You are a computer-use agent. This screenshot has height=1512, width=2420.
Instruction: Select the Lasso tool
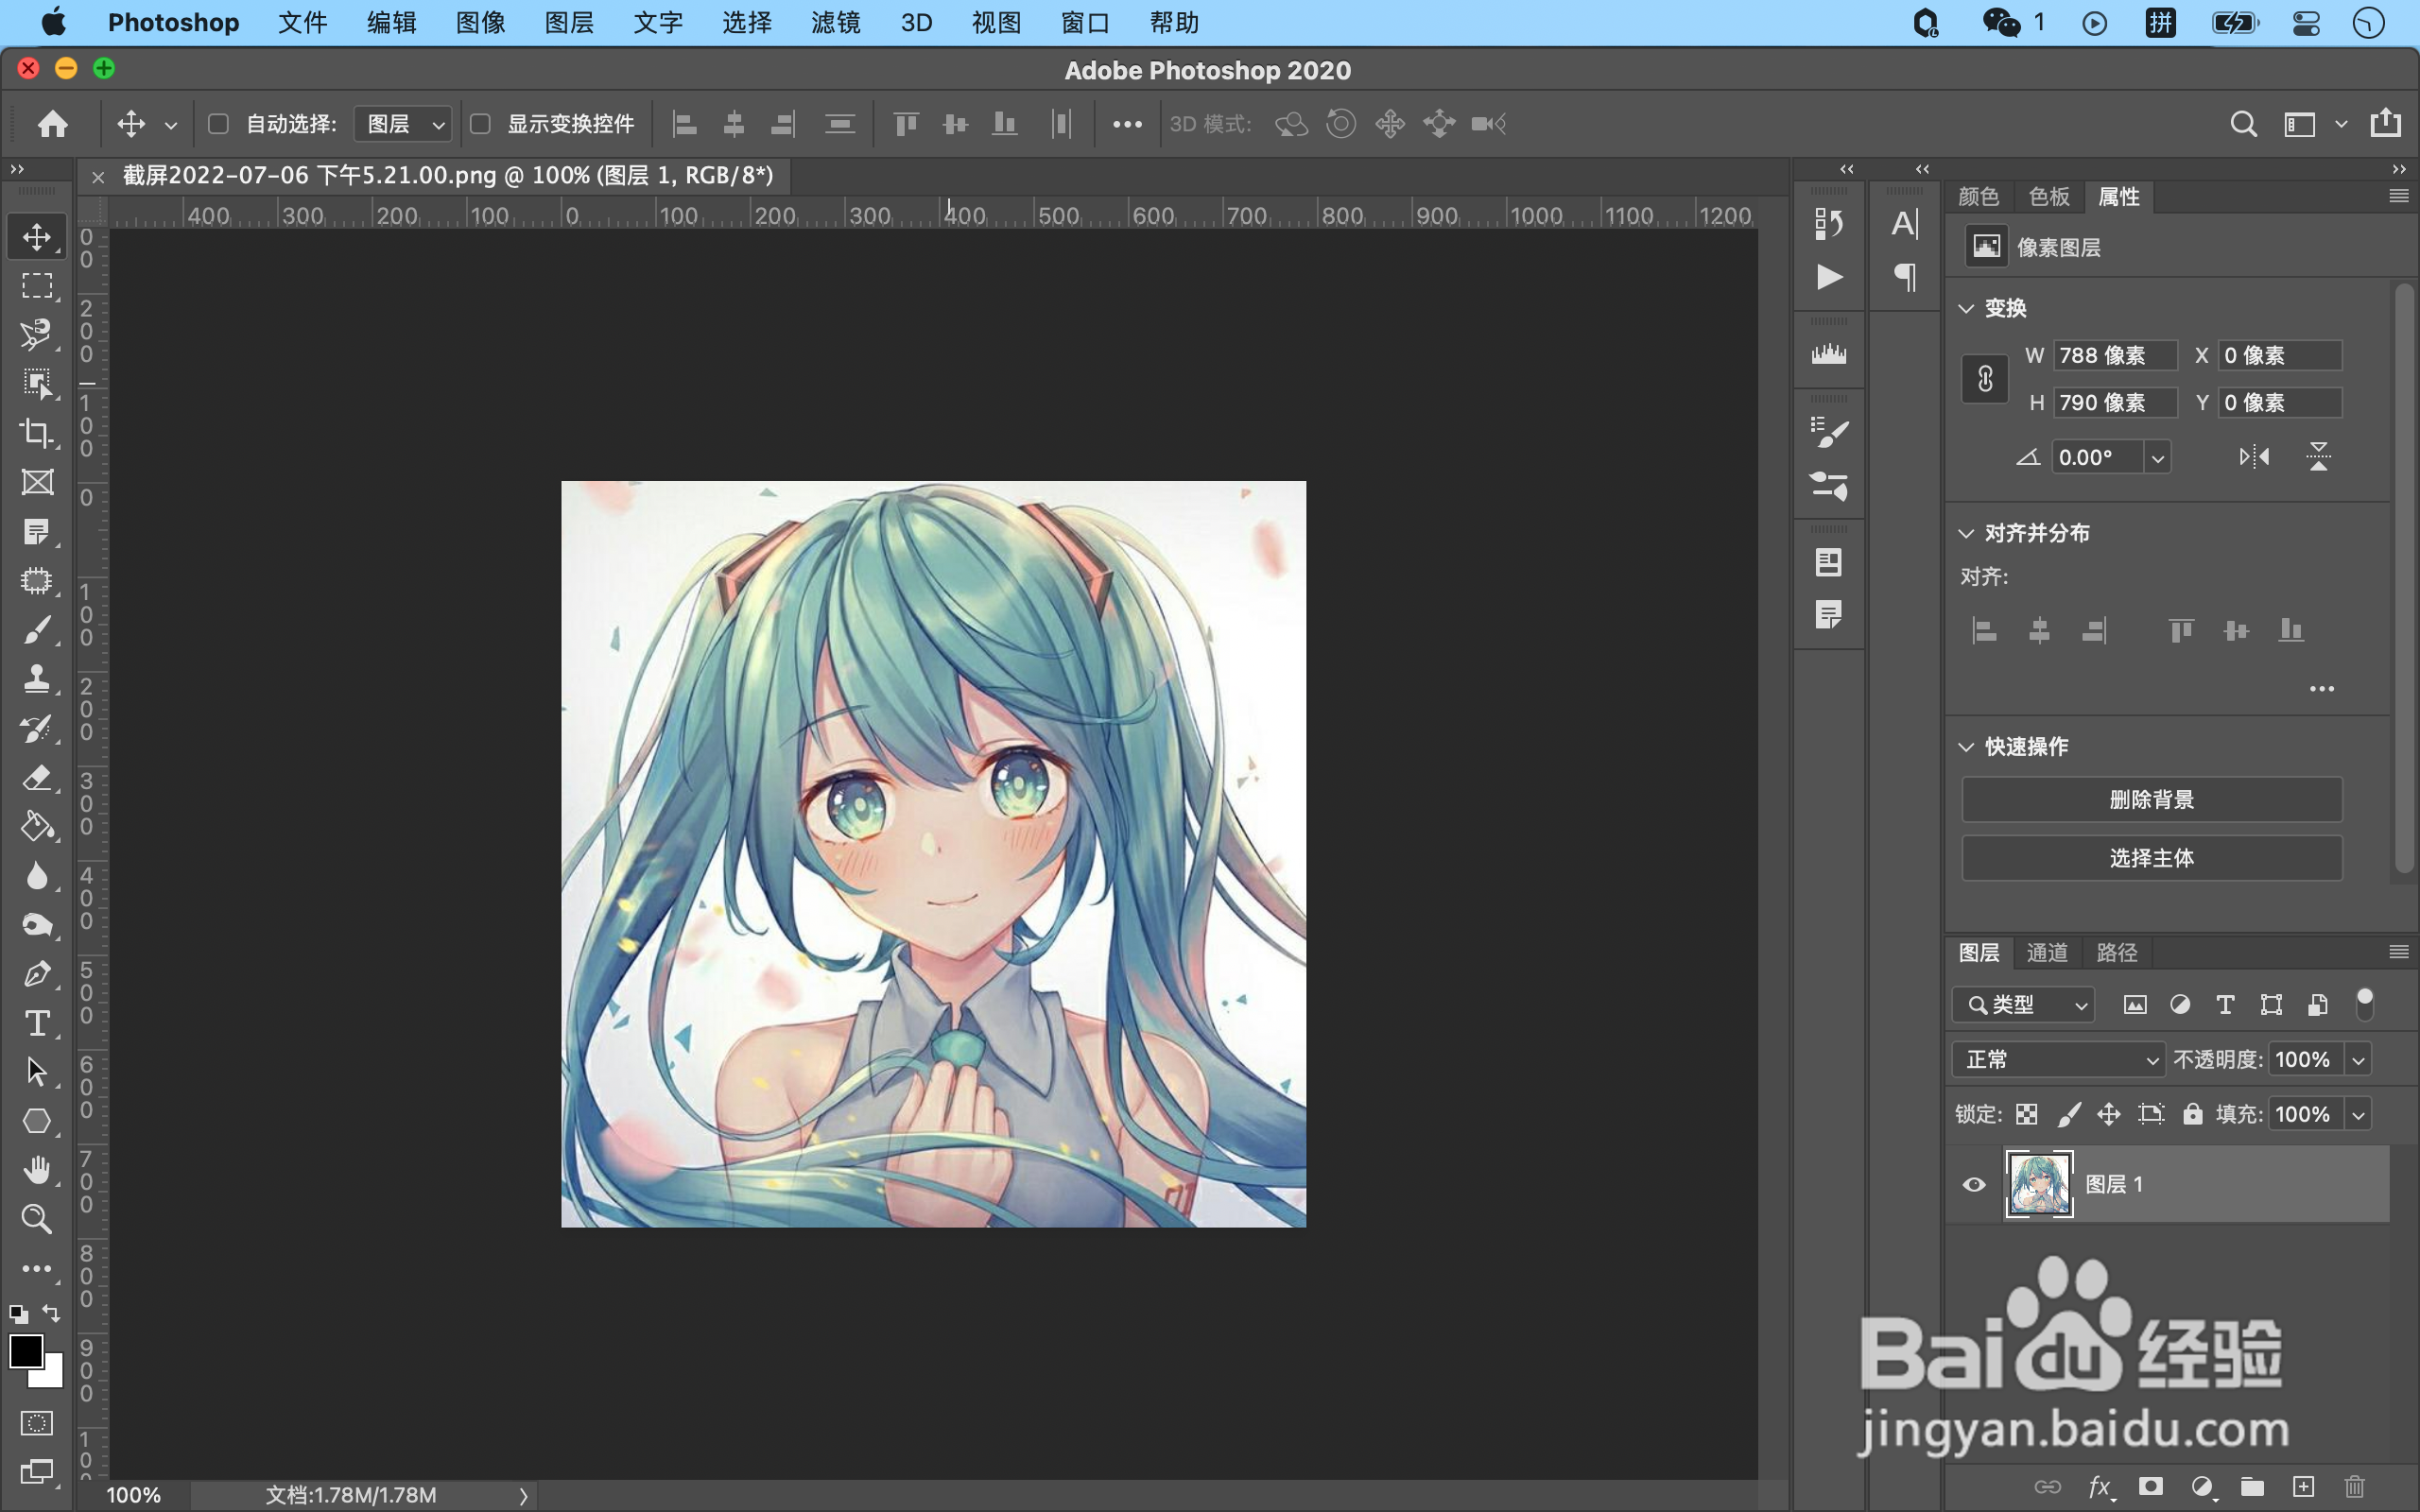(x=37, y=335)
